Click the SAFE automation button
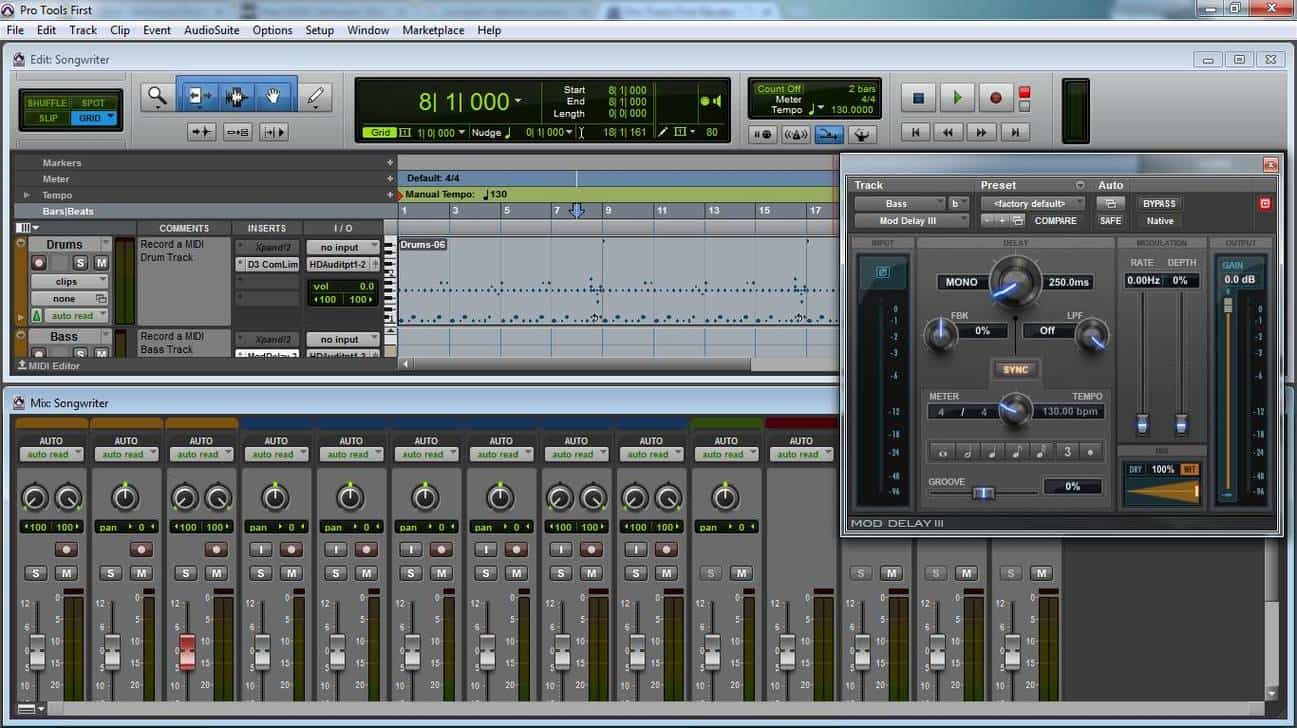1297x728 pixels. coord(1110,221)
